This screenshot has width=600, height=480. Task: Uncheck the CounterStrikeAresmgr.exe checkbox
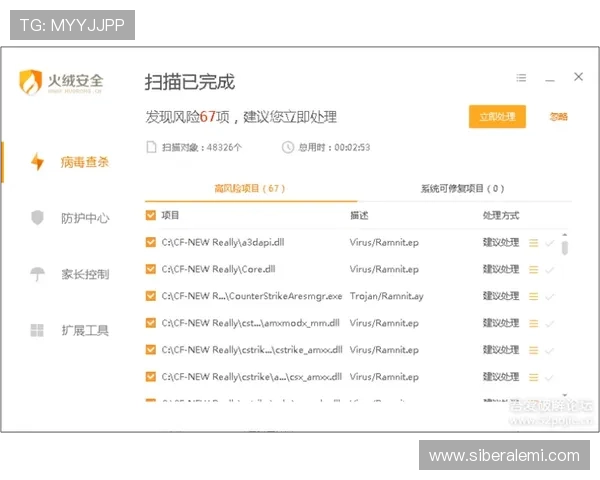151,296
